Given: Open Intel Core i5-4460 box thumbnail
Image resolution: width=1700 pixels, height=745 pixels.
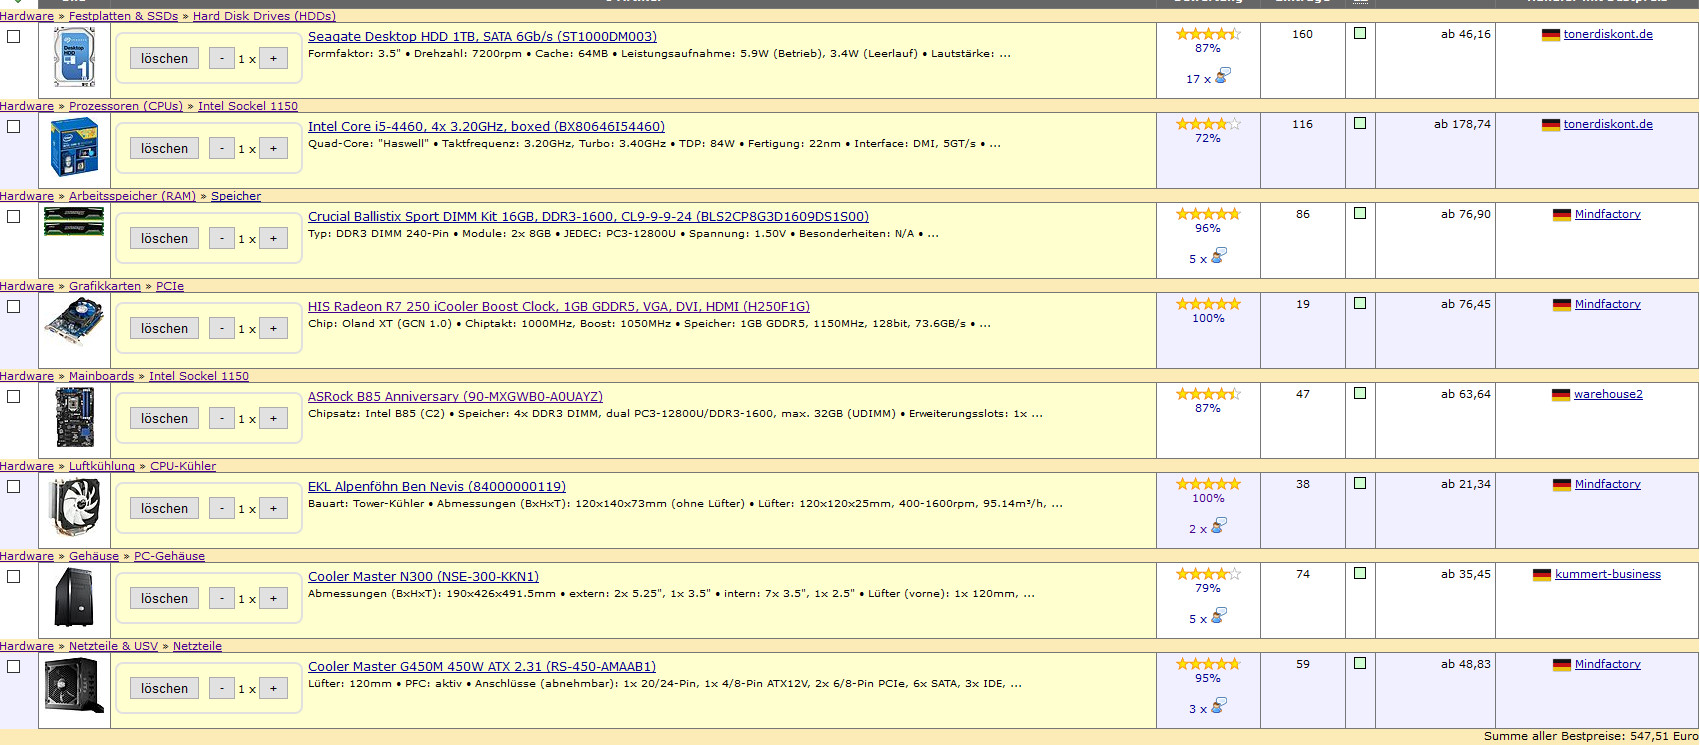Looking at the screenshot, I should (x=74, y=147).
